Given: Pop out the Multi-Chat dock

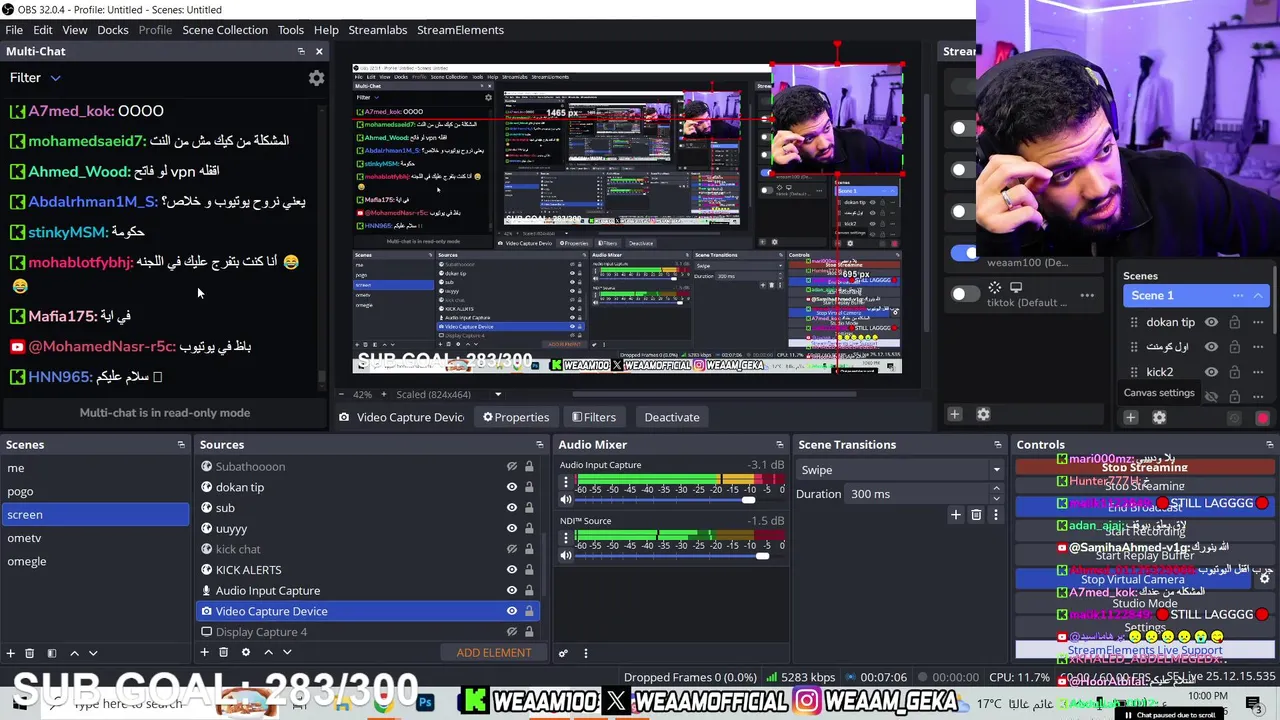Looking at the screenshot, I should point(301,51).
